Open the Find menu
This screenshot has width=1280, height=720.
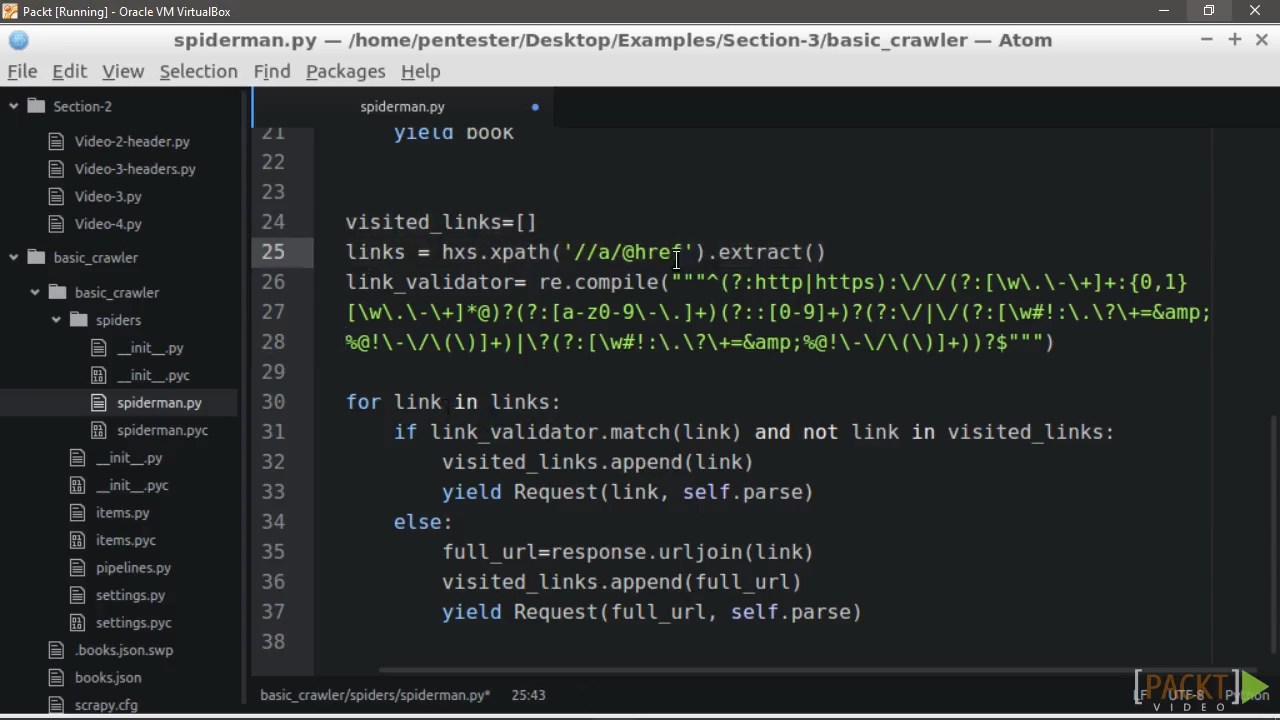(272, 71)
